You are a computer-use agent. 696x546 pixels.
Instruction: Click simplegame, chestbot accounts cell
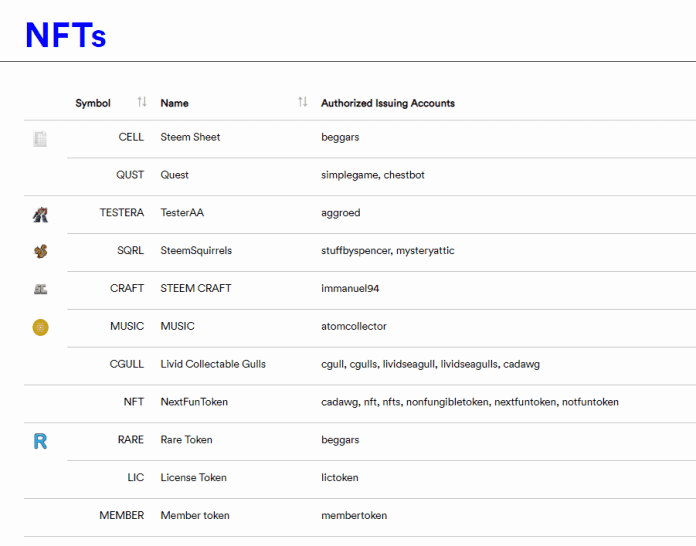(x=373, y=175)
